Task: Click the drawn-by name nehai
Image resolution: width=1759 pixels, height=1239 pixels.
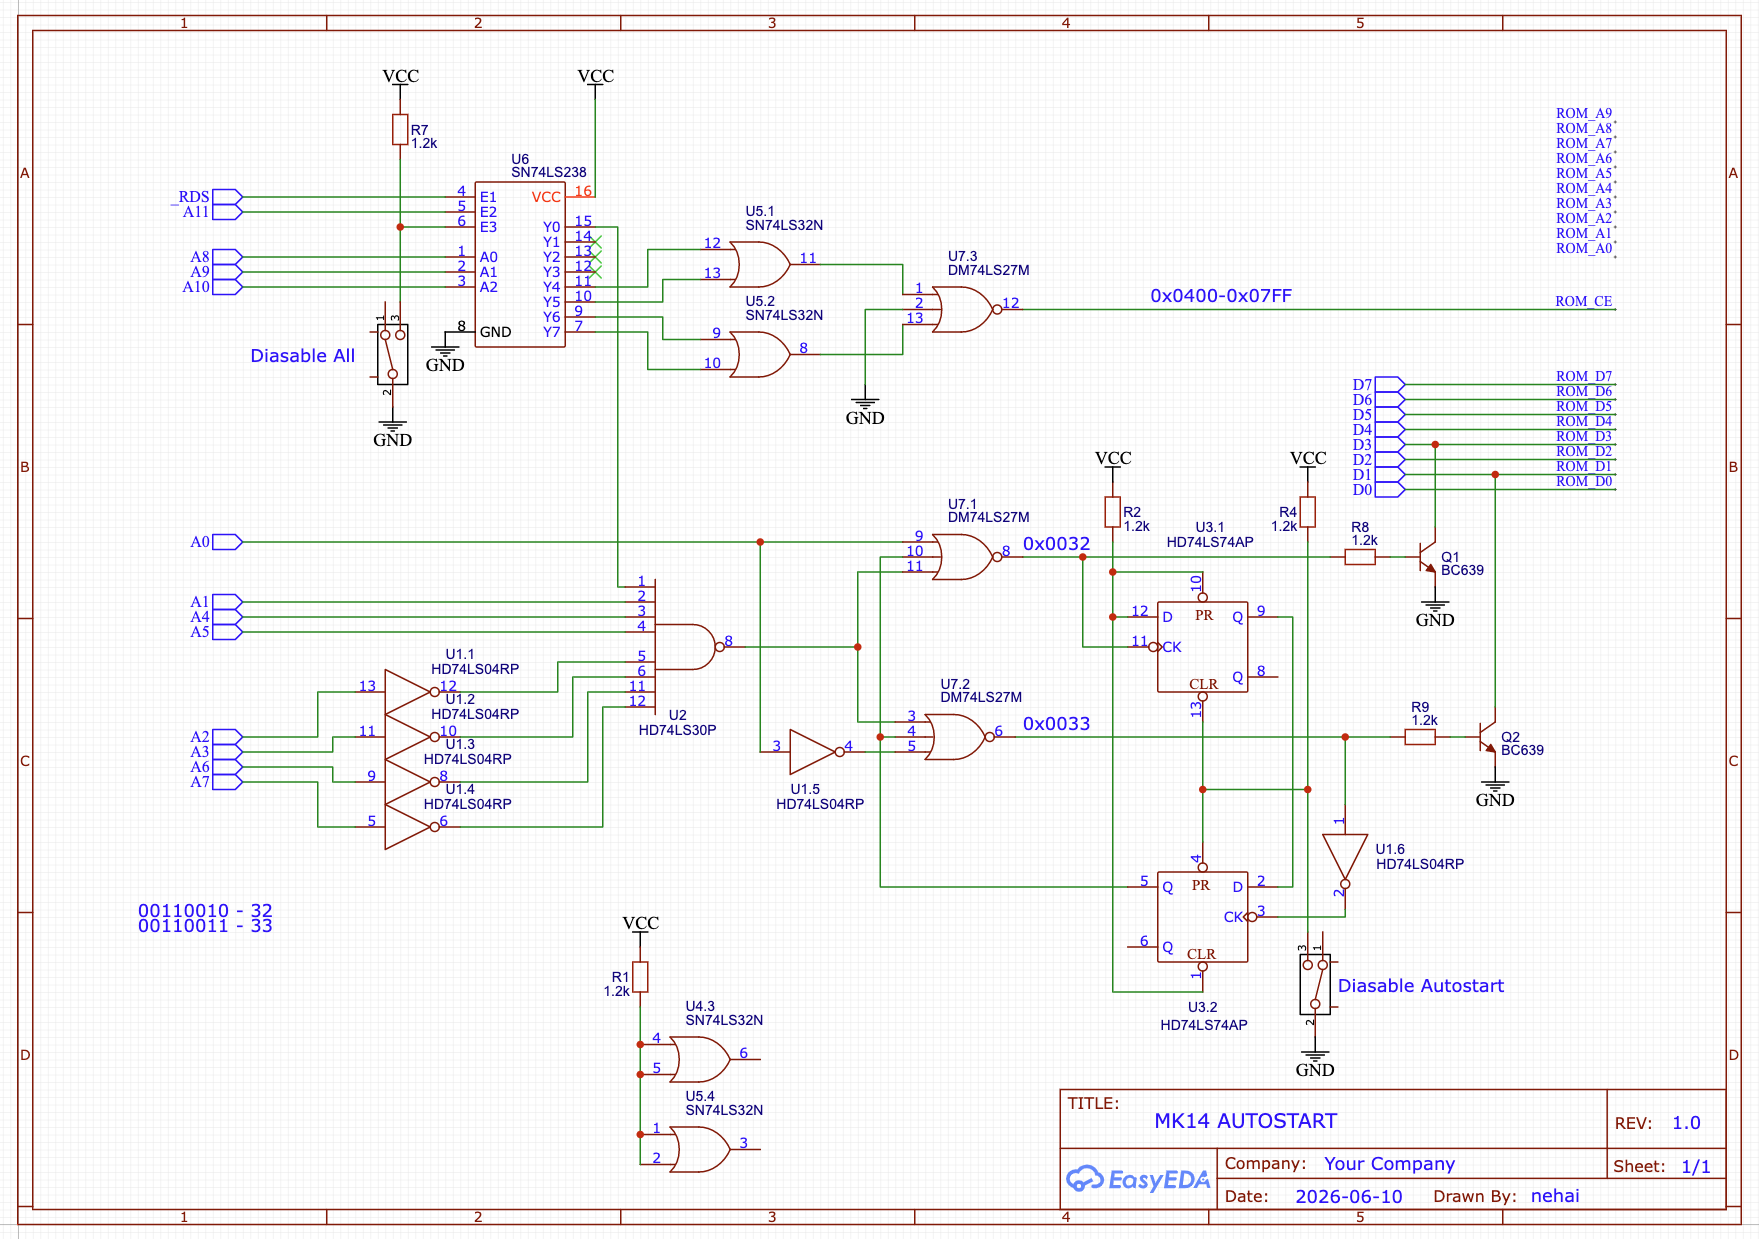Action: click(1555, 1196)
